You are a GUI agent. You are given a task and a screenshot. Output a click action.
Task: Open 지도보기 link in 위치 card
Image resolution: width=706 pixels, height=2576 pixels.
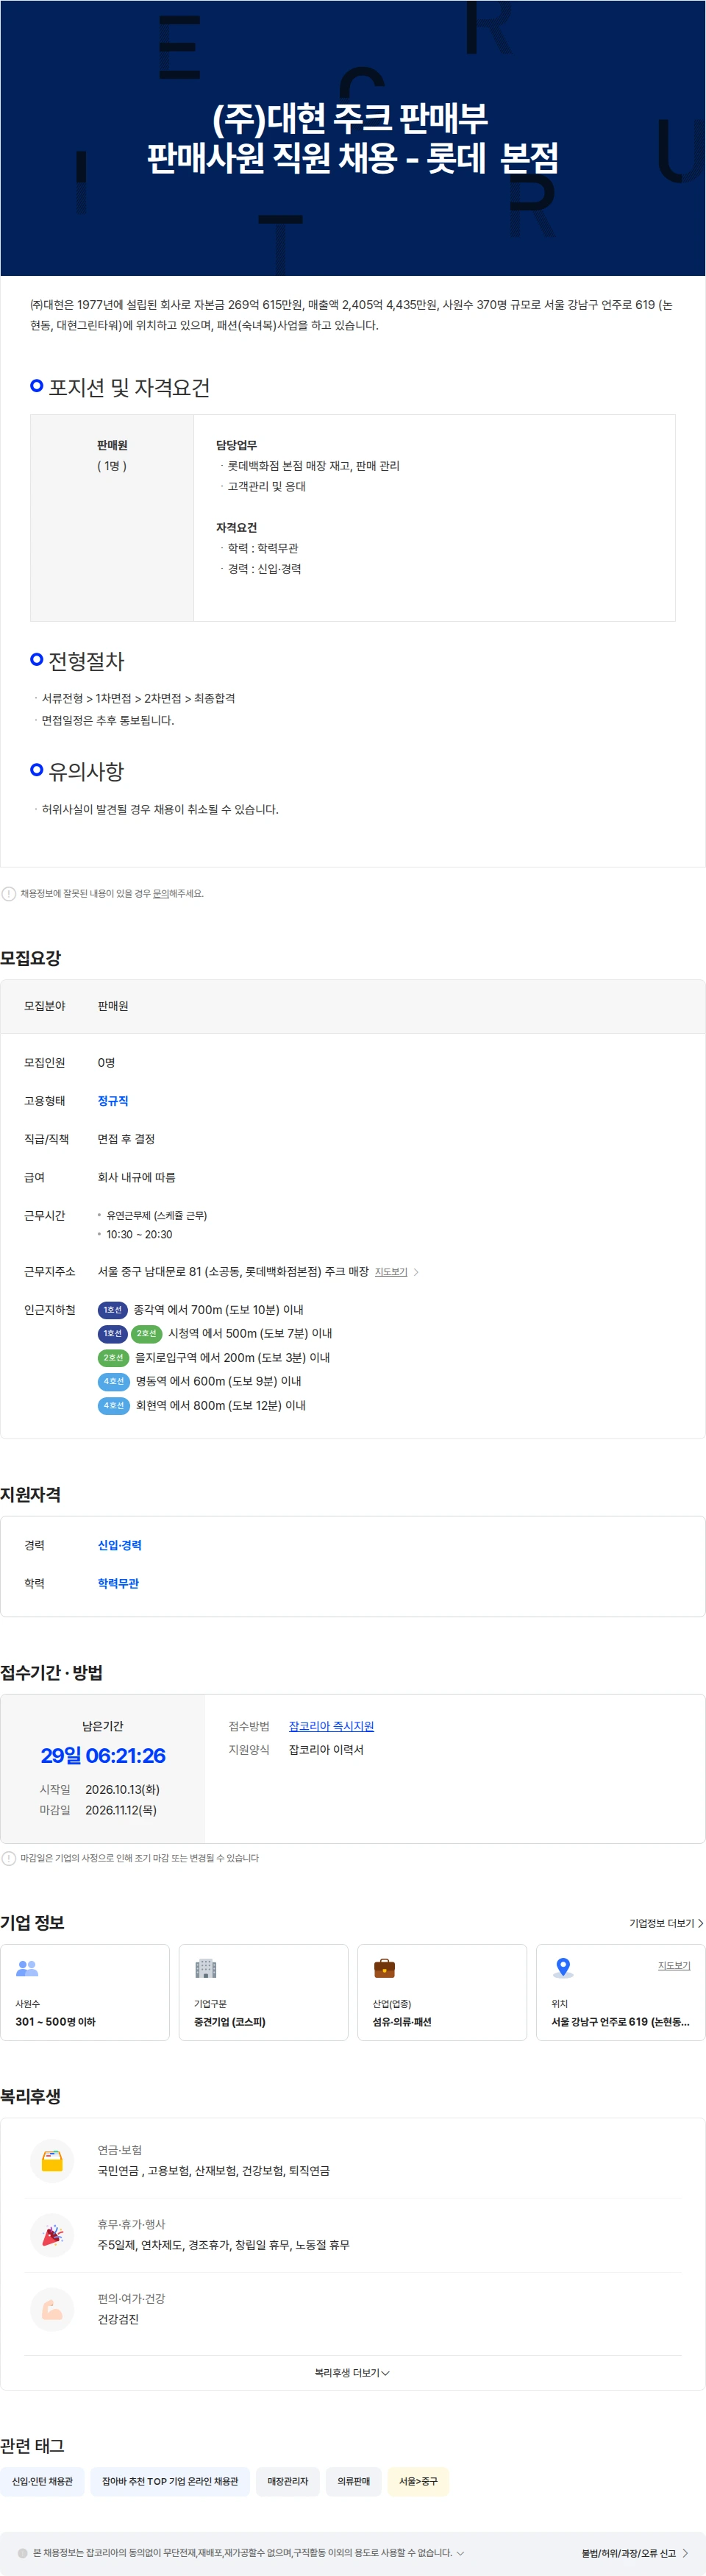tap(674, 1966)
